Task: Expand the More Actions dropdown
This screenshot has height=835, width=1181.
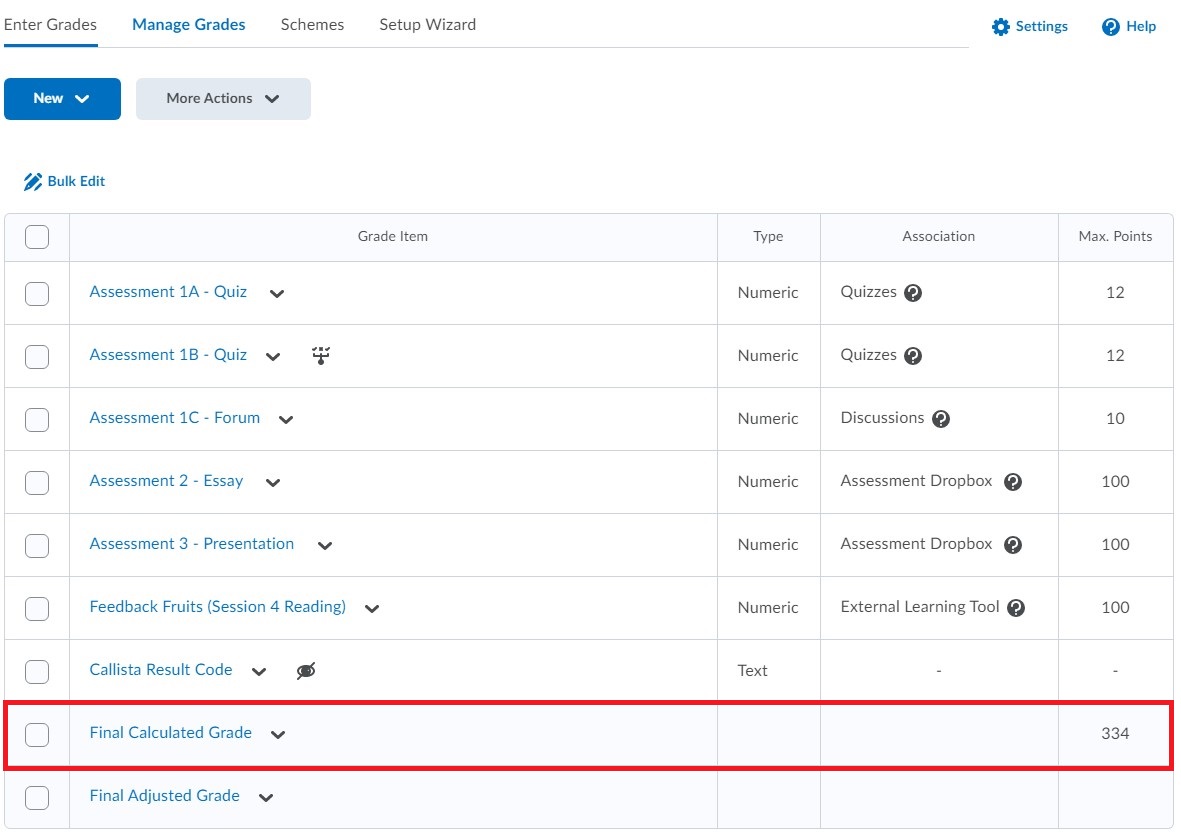Action: click(x=223, y=98)
